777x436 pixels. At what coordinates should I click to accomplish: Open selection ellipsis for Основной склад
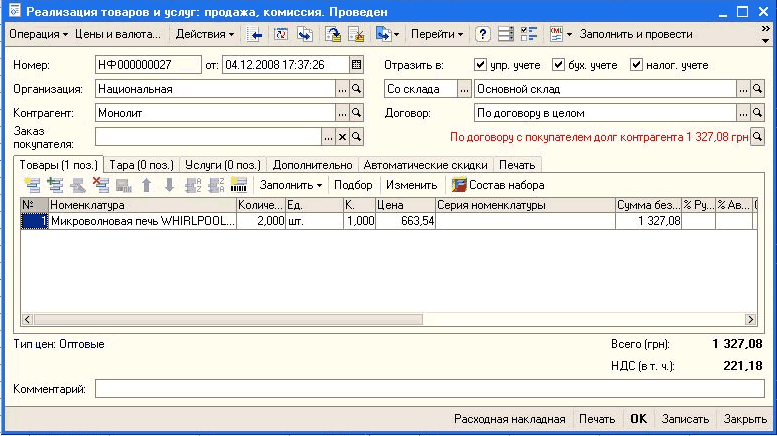point(743,89)
